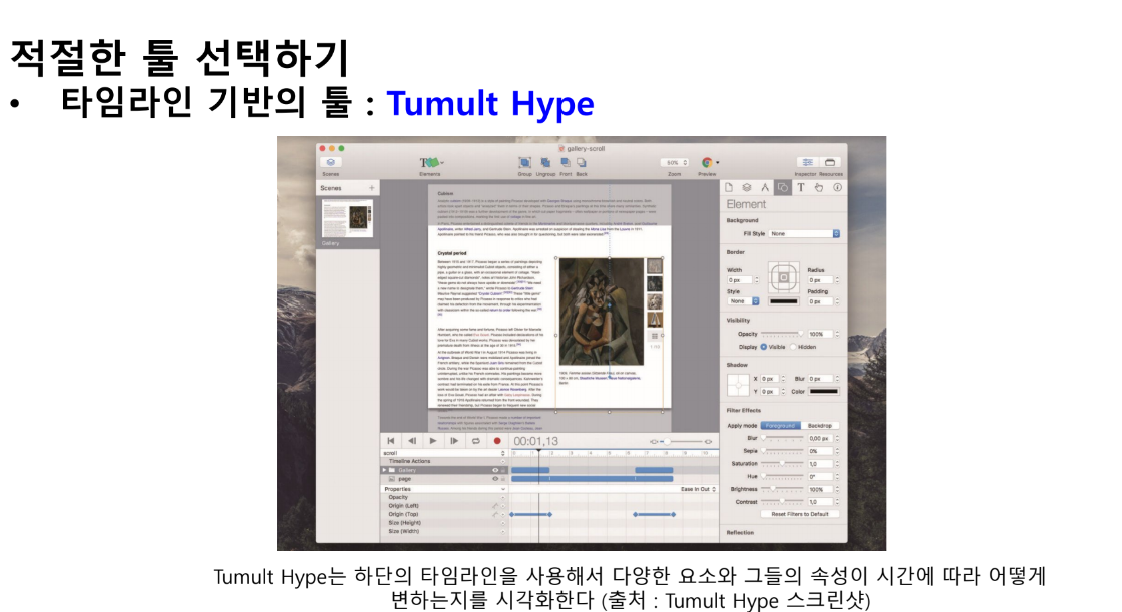
Task: Click the border sides selector diagram
Action: click(x=784, y=277)
